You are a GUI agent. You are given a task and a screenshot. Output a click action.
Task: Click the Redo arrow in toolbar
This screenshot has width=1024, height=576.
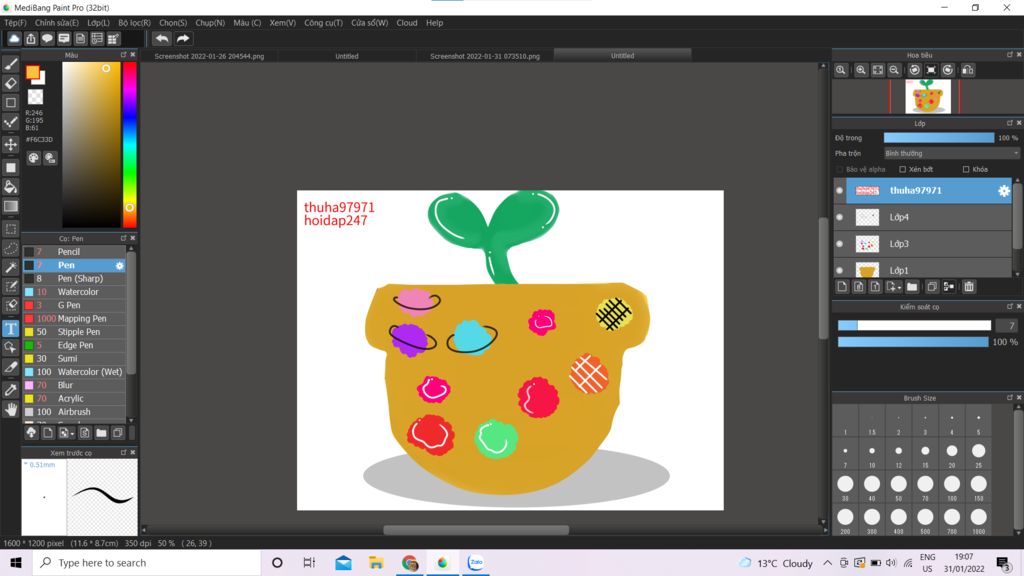click(183, 39)
